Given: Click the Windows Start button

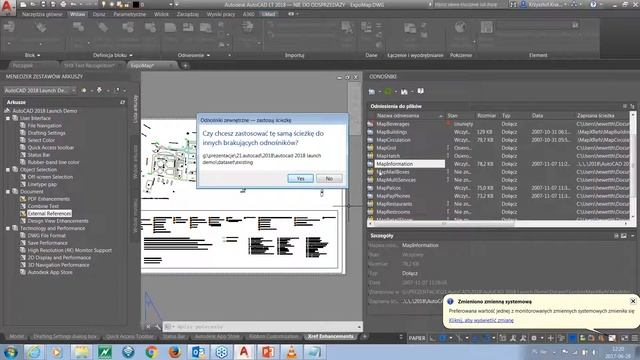Looking at the screenshot, I should [x=11, y=352].
